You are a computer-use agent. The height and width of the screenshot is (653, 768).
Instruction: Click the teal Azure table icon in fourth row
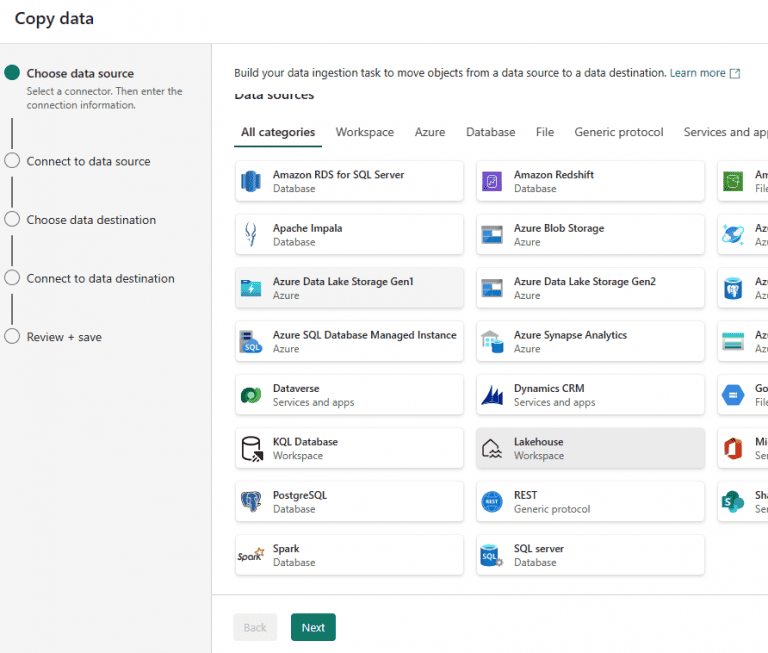click(733, 341)
